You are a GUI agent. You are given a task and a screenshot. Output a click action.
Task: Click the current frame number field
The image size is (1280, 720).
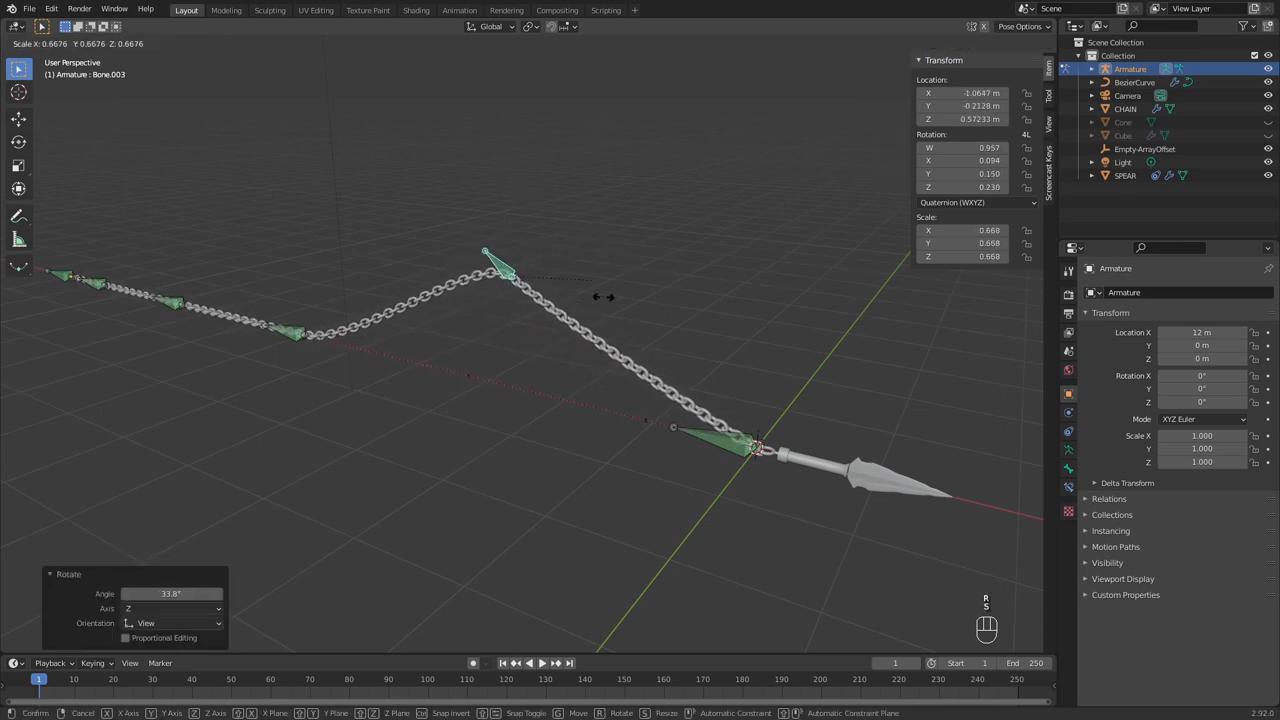pos(895,663)
